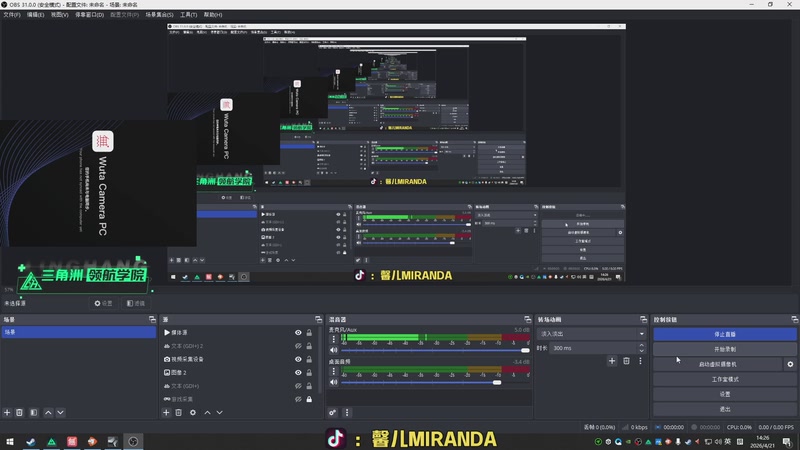This screenshot has width=800, height=450.
Task: Open source properties gear in Sources panel
Action: click(x=193, y=412)
